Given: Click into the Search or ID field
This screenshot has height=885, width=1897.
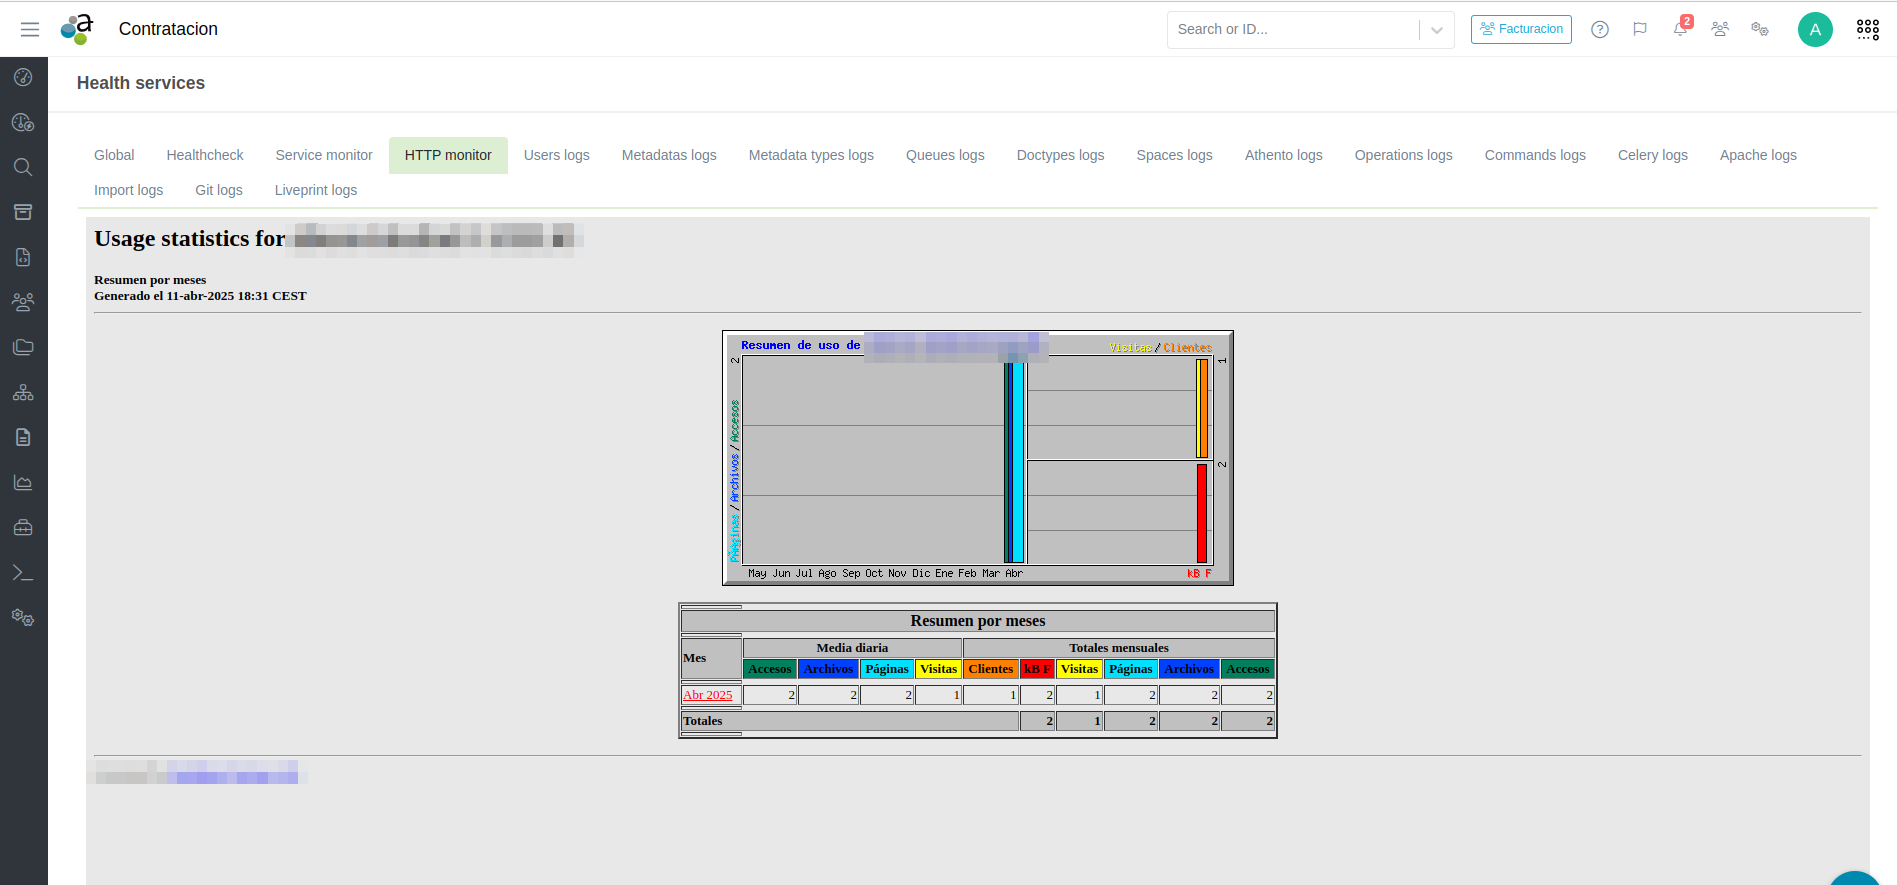Looking at the screenshot, I should (1292, 30).
